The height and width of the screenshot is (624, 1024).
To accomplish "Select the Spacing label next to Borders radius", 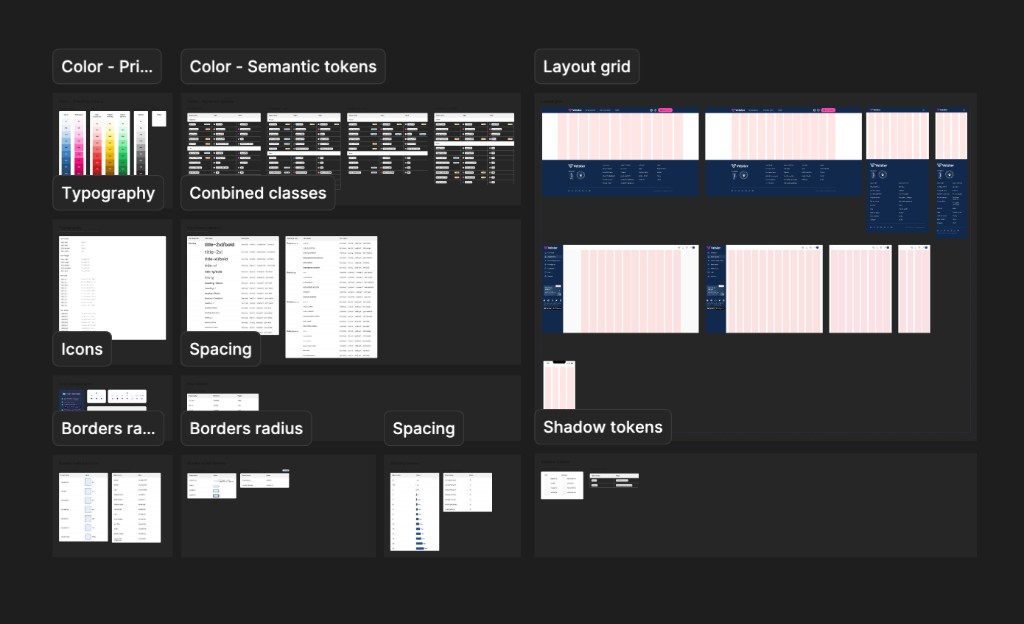I will pos(424,428).
